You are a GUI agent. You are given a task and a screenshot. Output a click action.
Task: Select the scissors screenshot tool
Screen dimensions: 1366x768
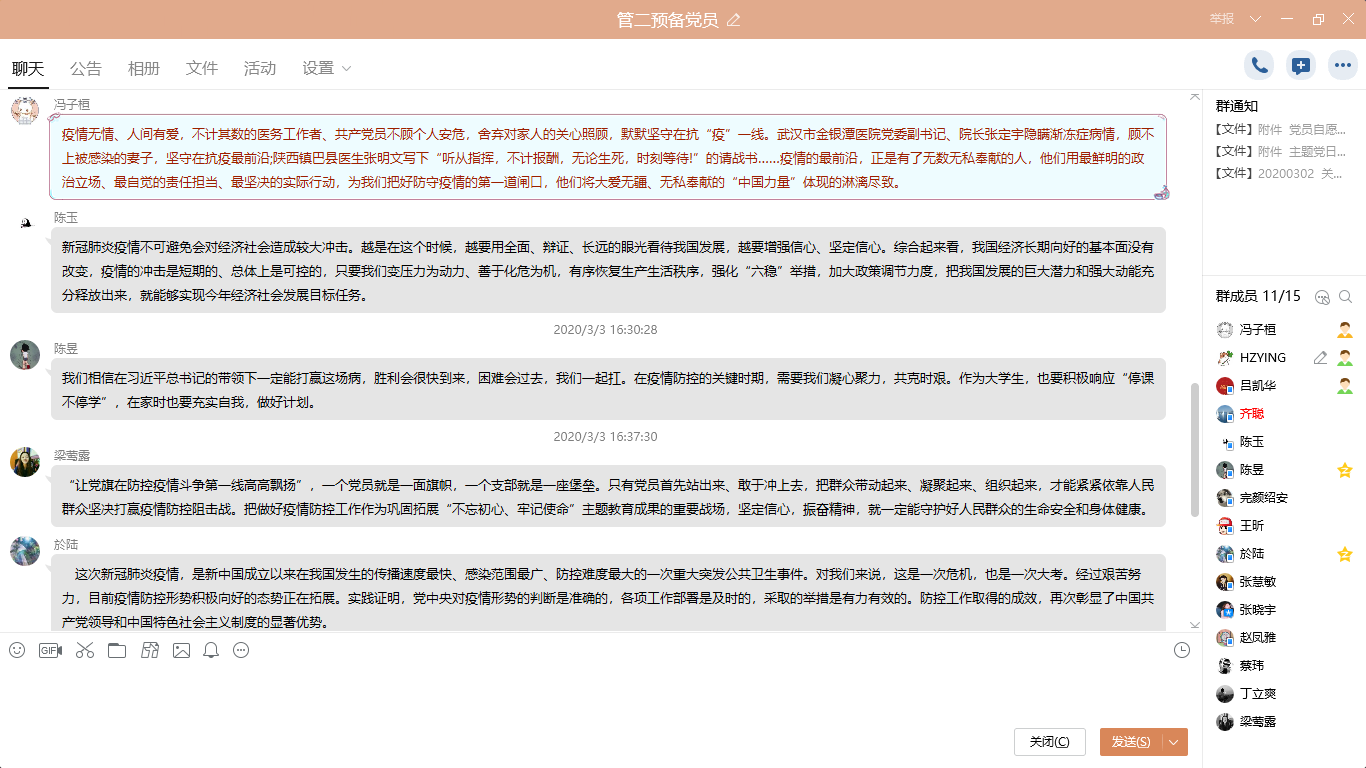84,650
